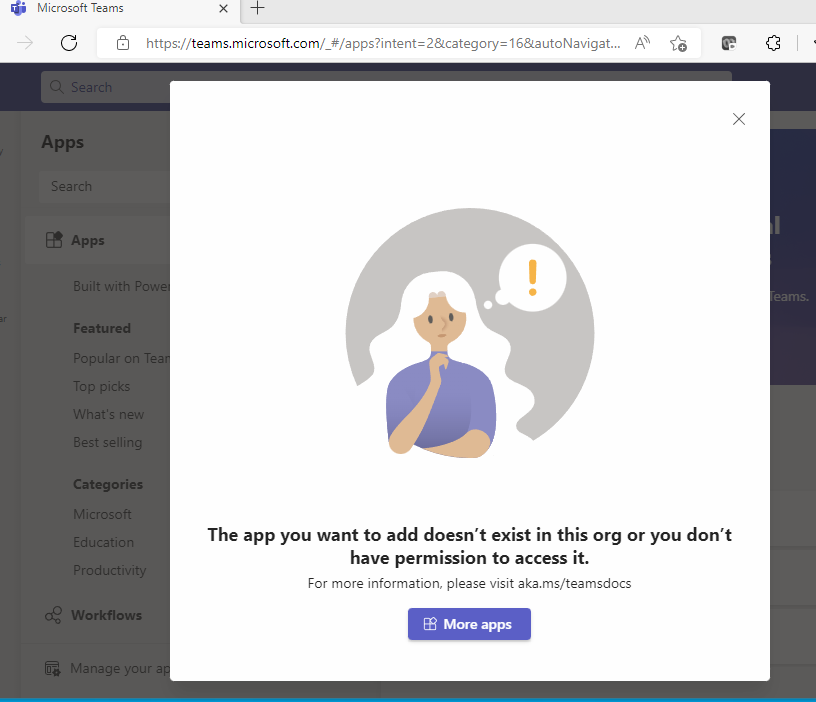Open the Productivity category
Viewport: 816px width, 702px height.
(109, 570)
